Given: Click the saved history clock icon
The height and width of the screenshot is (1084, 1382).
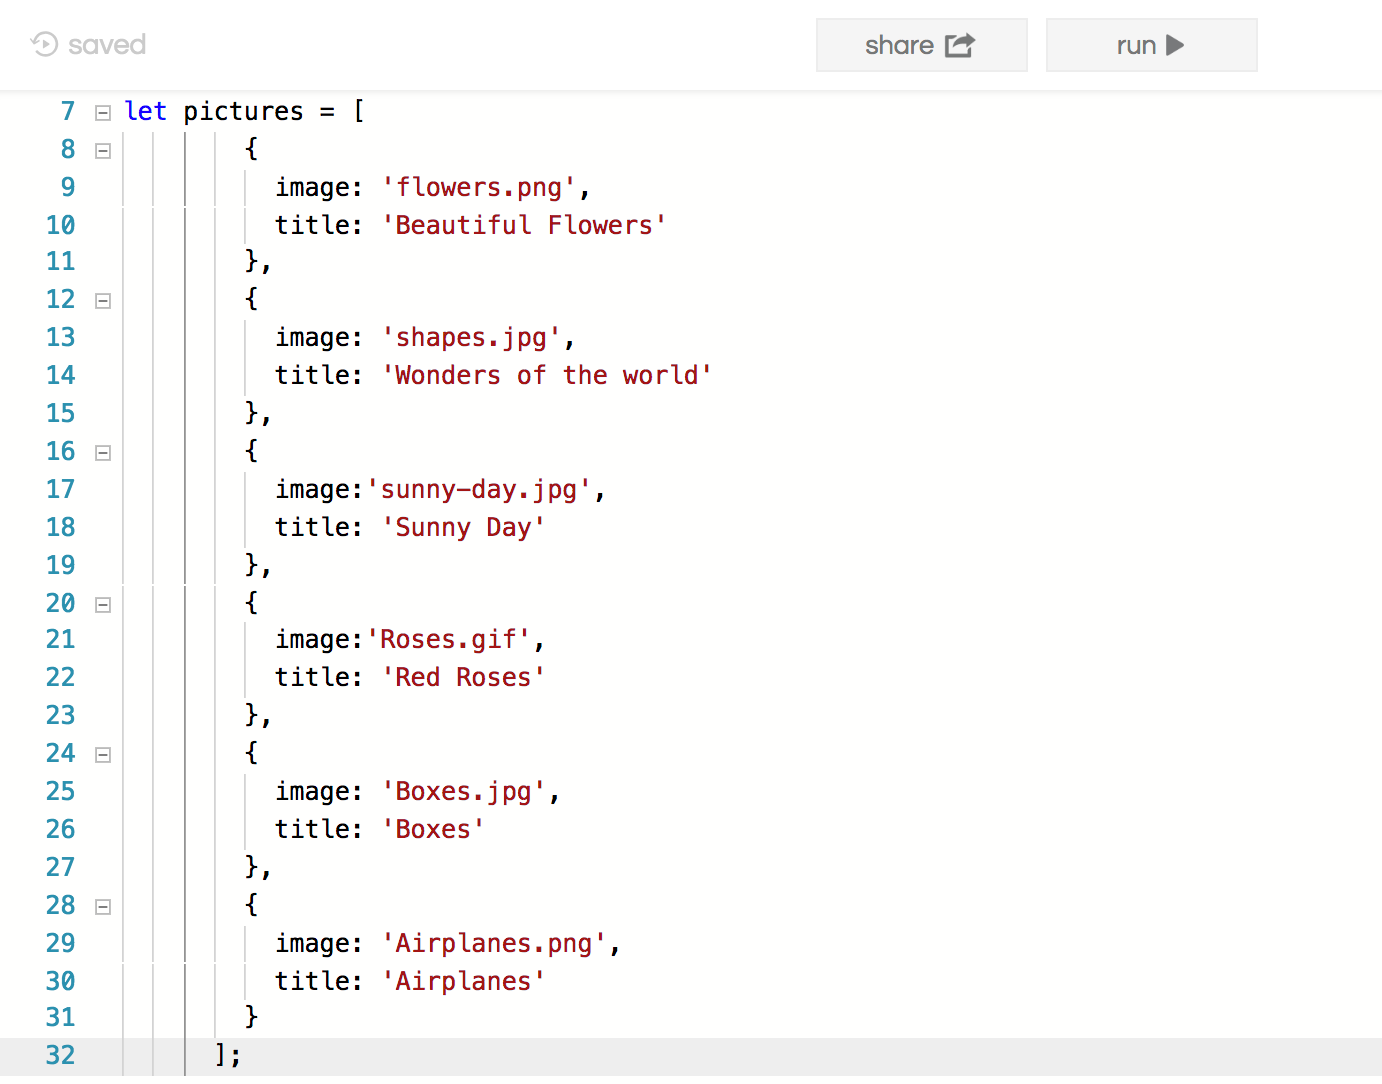Looking at the screenshot, I should point(45,44).
